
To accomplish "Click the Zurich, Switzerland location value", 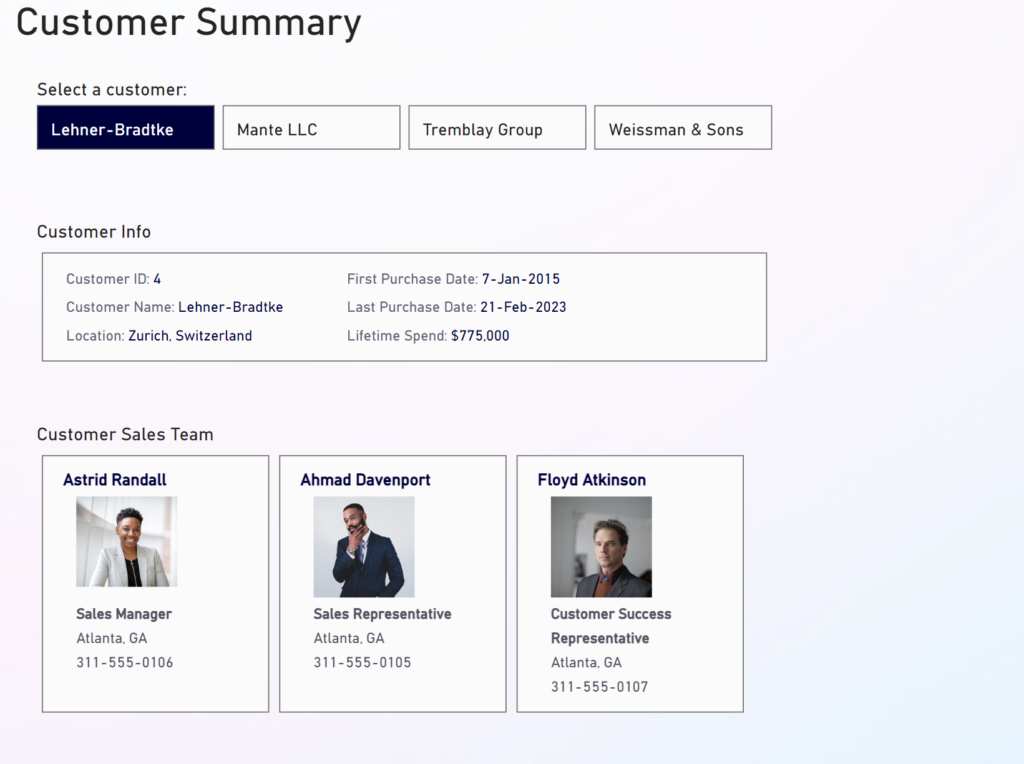I will point(190,336).
